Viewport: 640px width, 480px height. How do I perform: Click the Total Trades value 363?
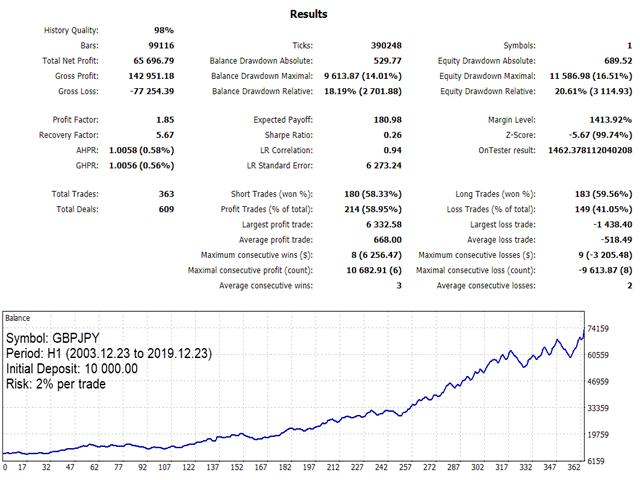(166, 194)
